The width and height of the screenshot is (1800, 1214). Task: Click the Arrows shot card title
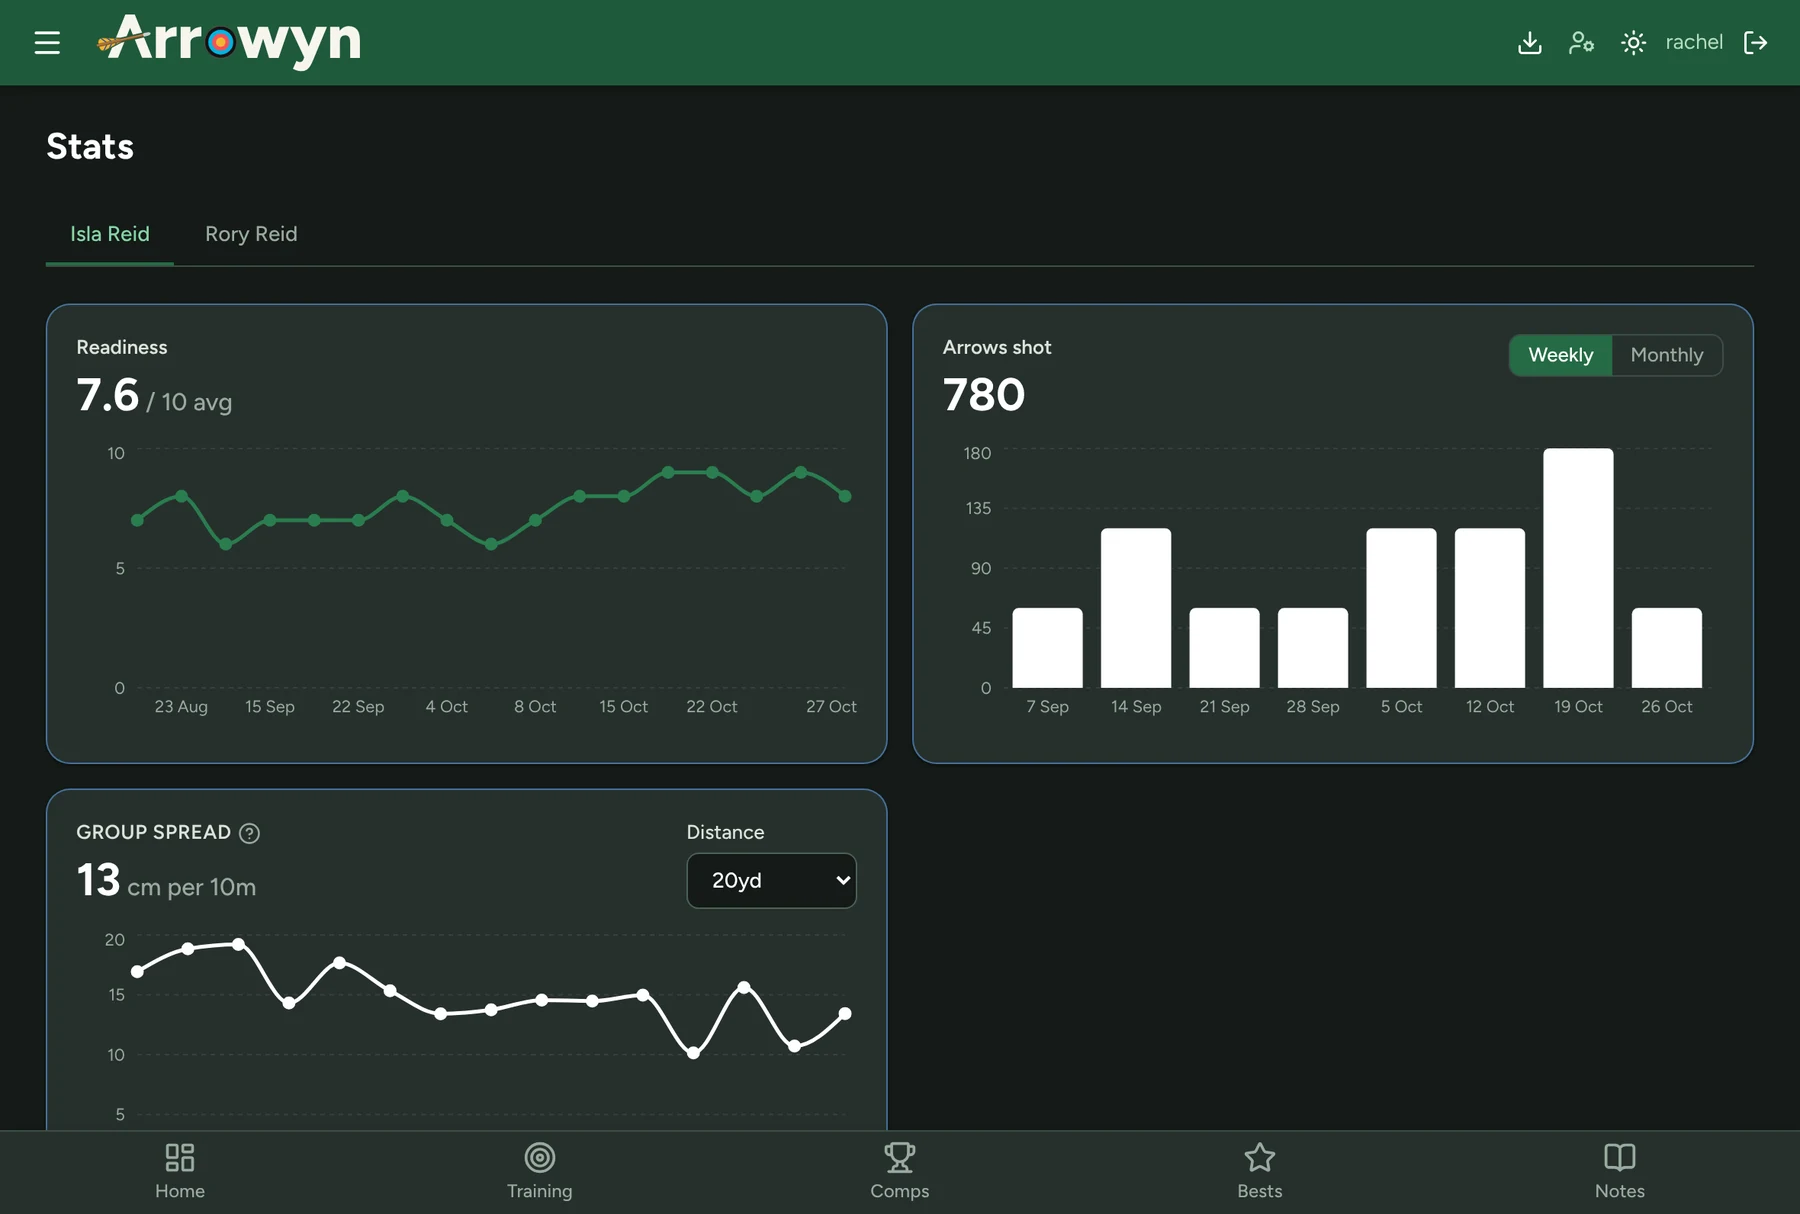(x=997, y=347)
